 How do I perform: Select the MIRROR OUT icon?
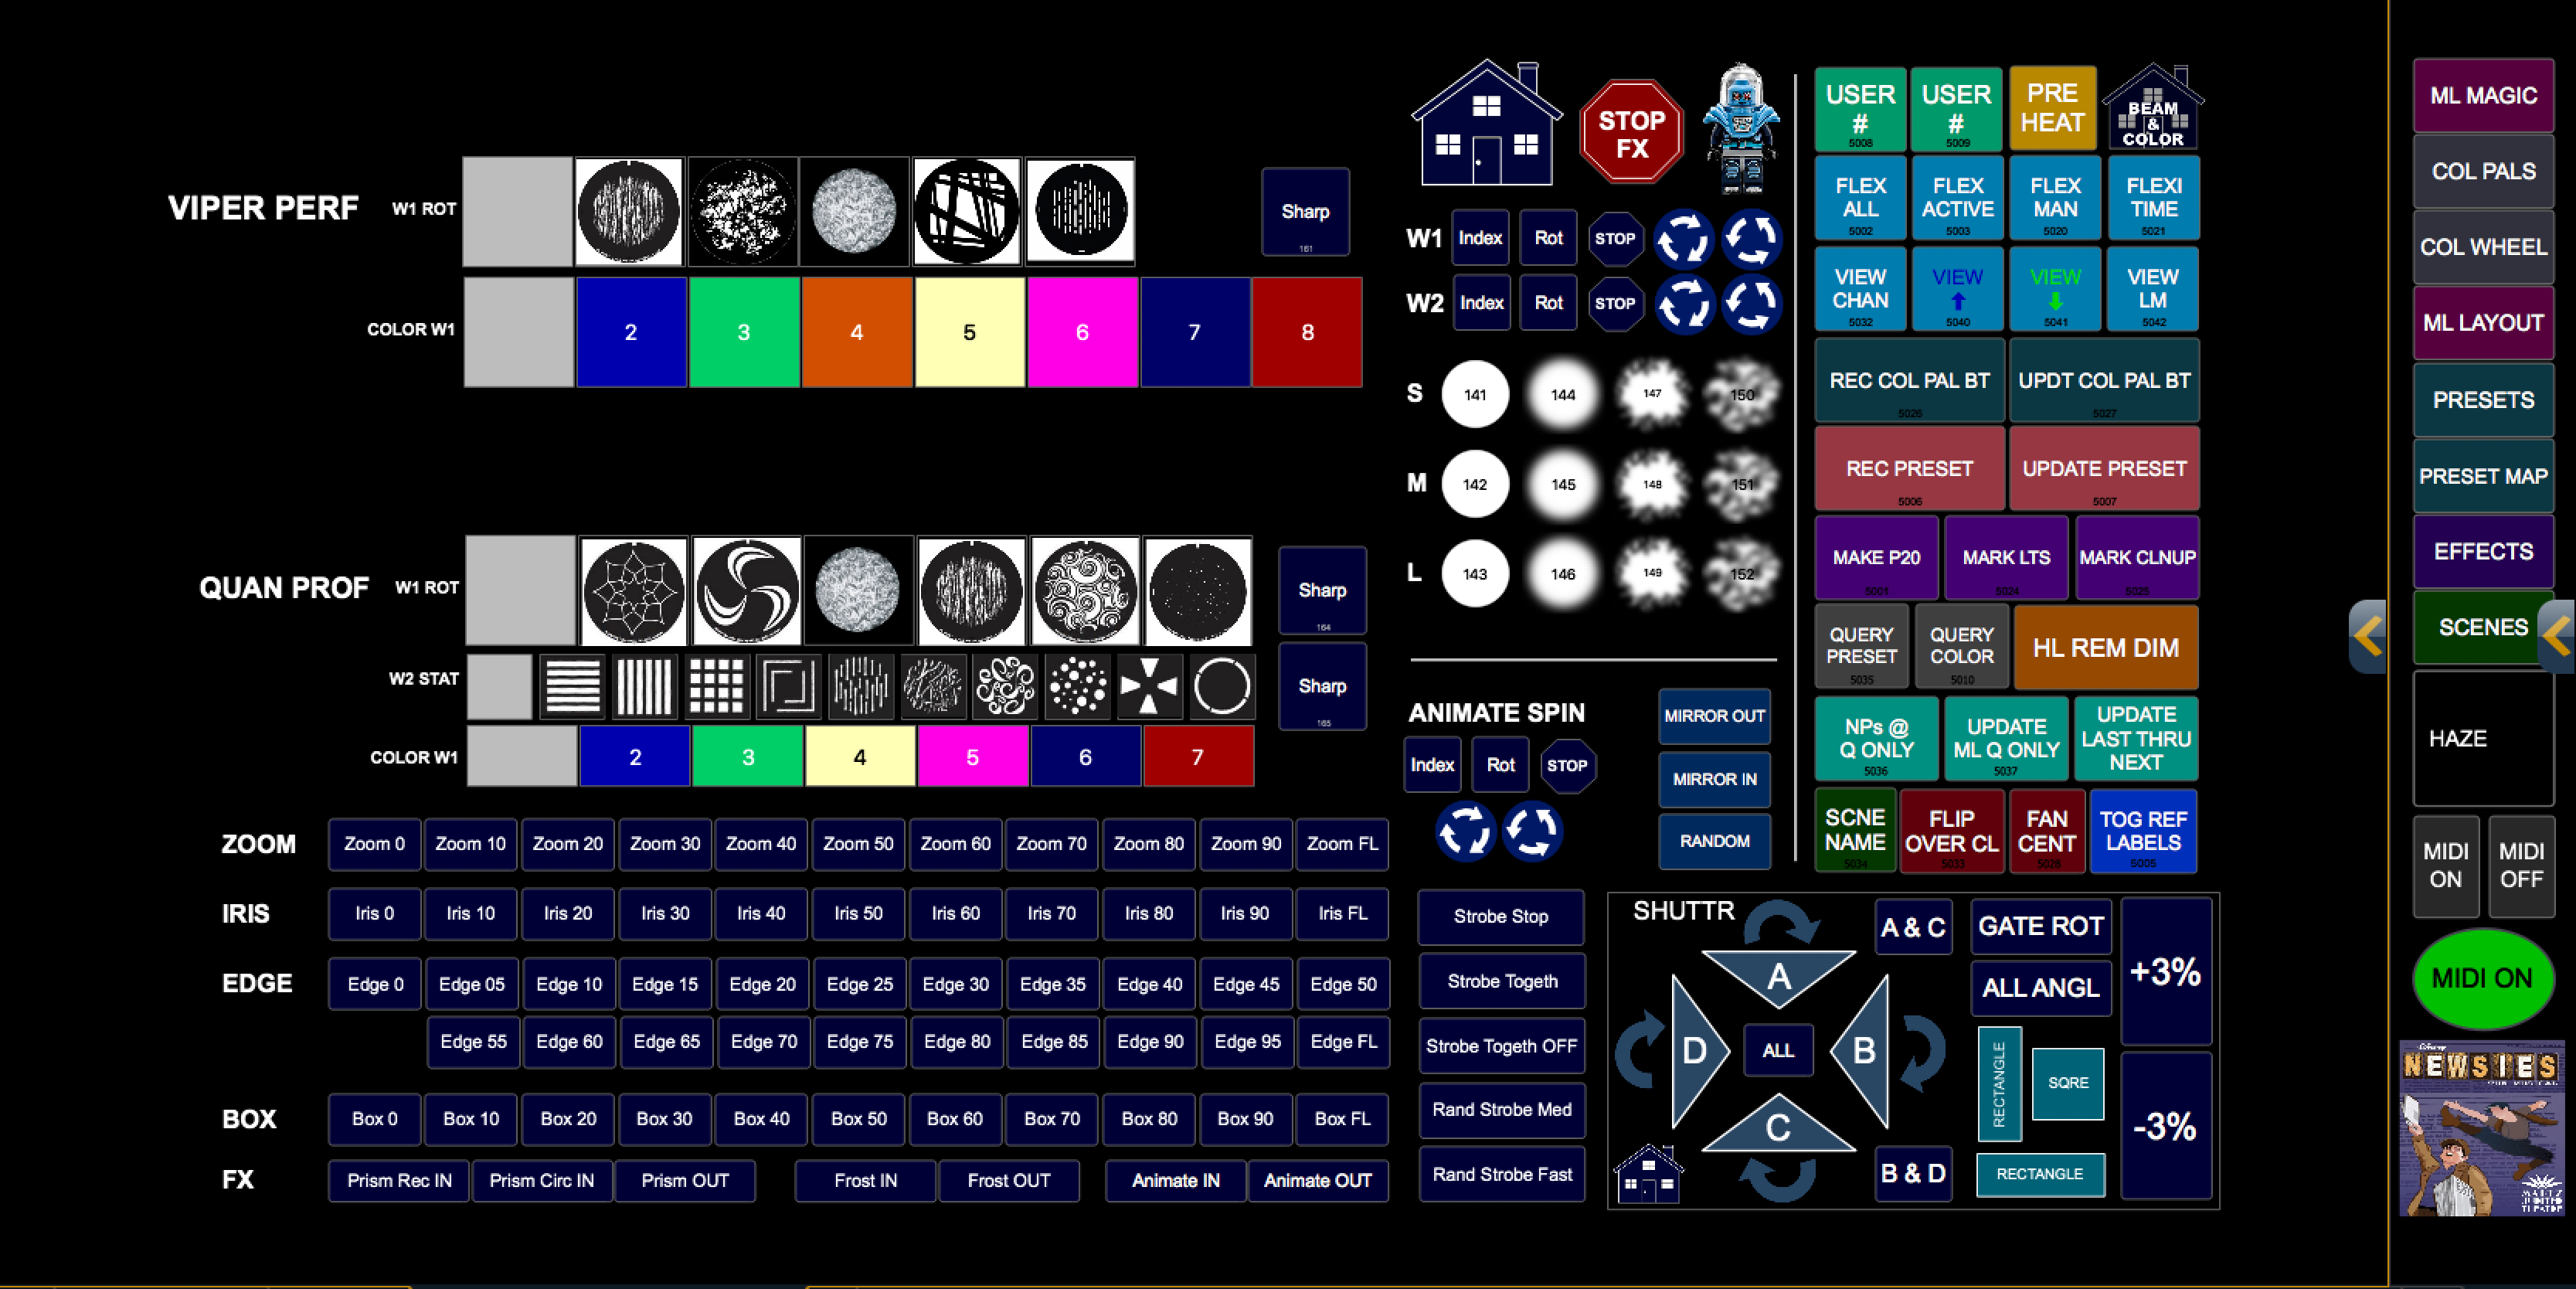pyautogui.click(x=1717, y=715)
